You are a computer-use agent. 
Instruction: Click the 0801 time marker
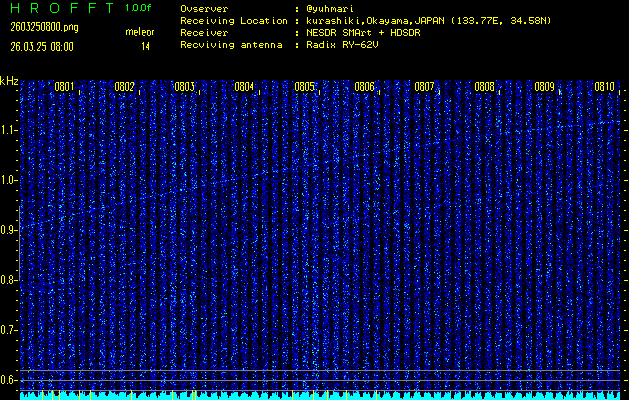[64, 87]
